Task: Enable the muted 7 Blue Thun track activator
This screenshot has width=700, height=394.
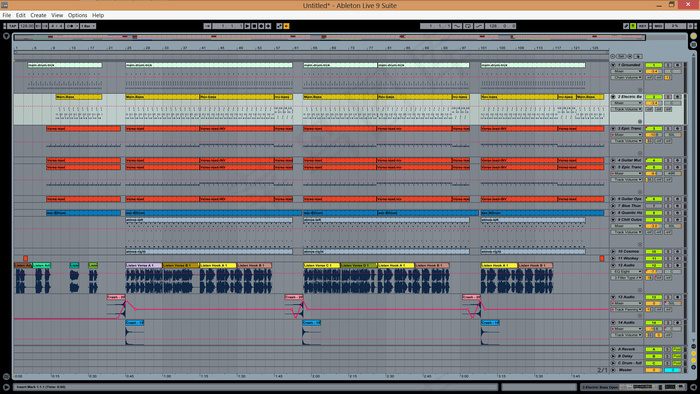Action: click(x=654, y=206)
